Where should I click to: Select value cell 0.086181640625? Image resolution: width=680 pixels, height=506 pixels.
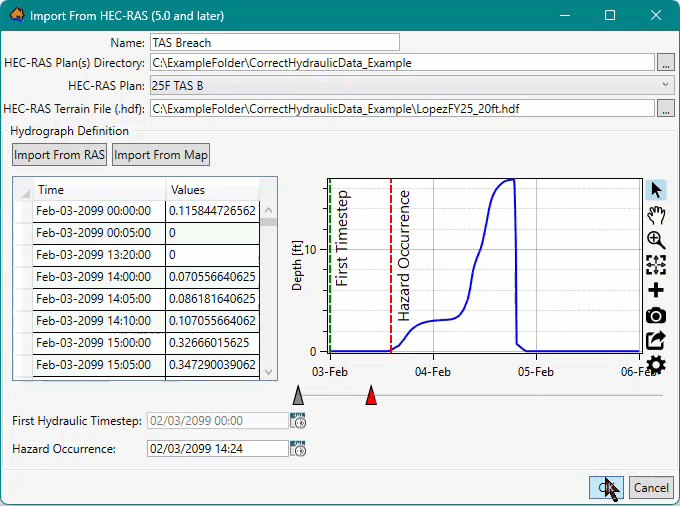(212, 299)
